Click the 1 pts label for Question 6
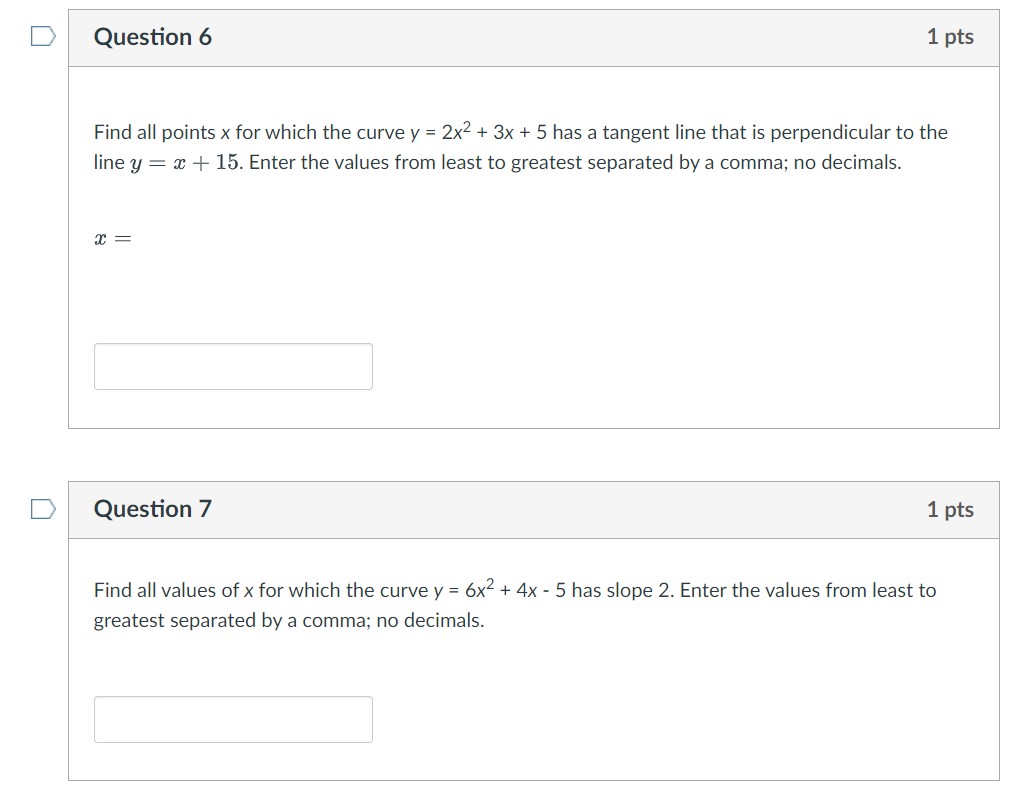Viewport: 1035px width, 797px height. click(951, 36)
